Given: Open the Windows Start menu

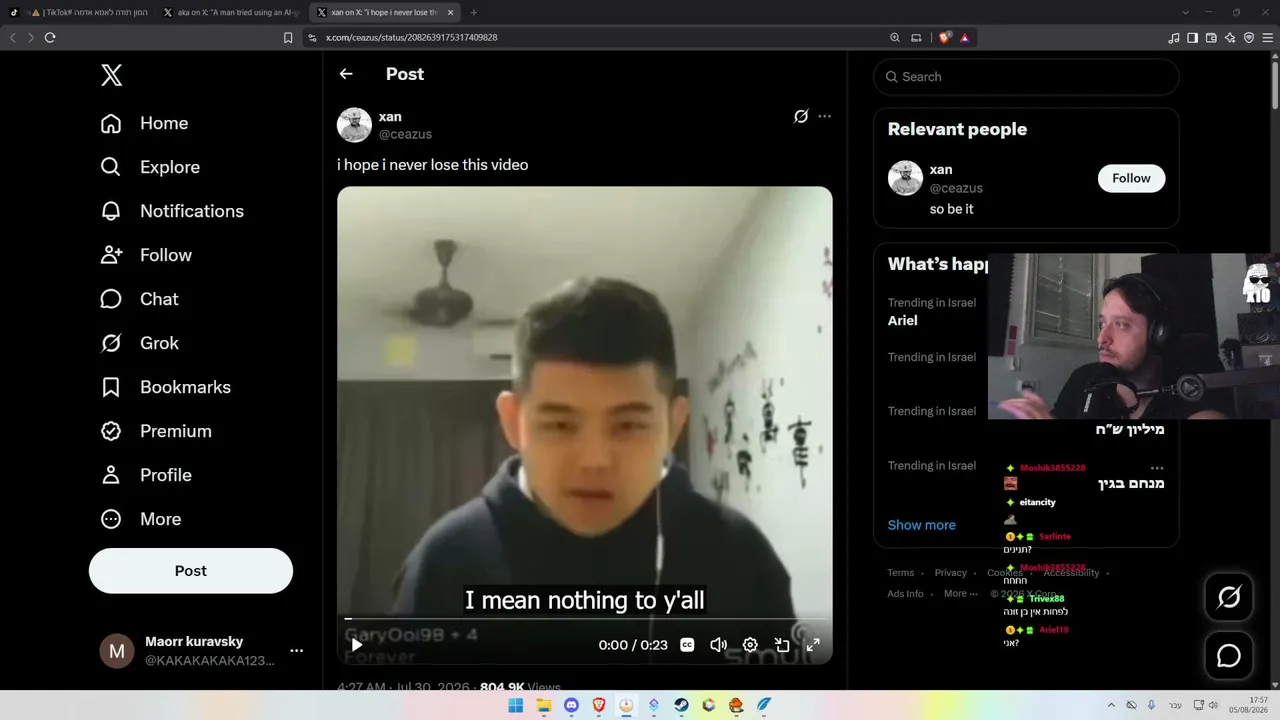Looking at the screenshot, I should [x=515, y=705].
